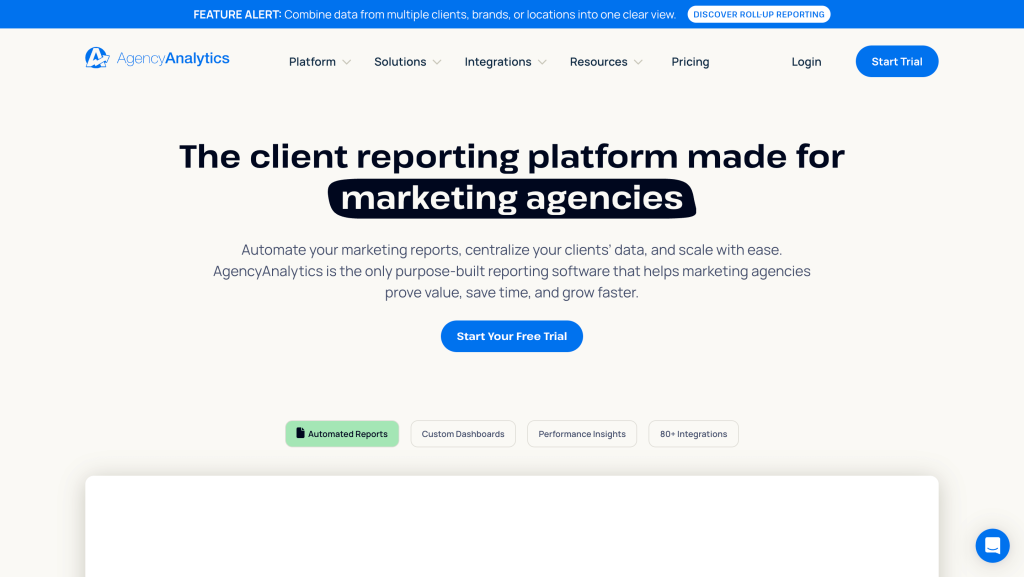This screenshot has width=1024, height=577.
Task: Click the report icon on Automated Reports pill
Action: [x=302, y=433]
